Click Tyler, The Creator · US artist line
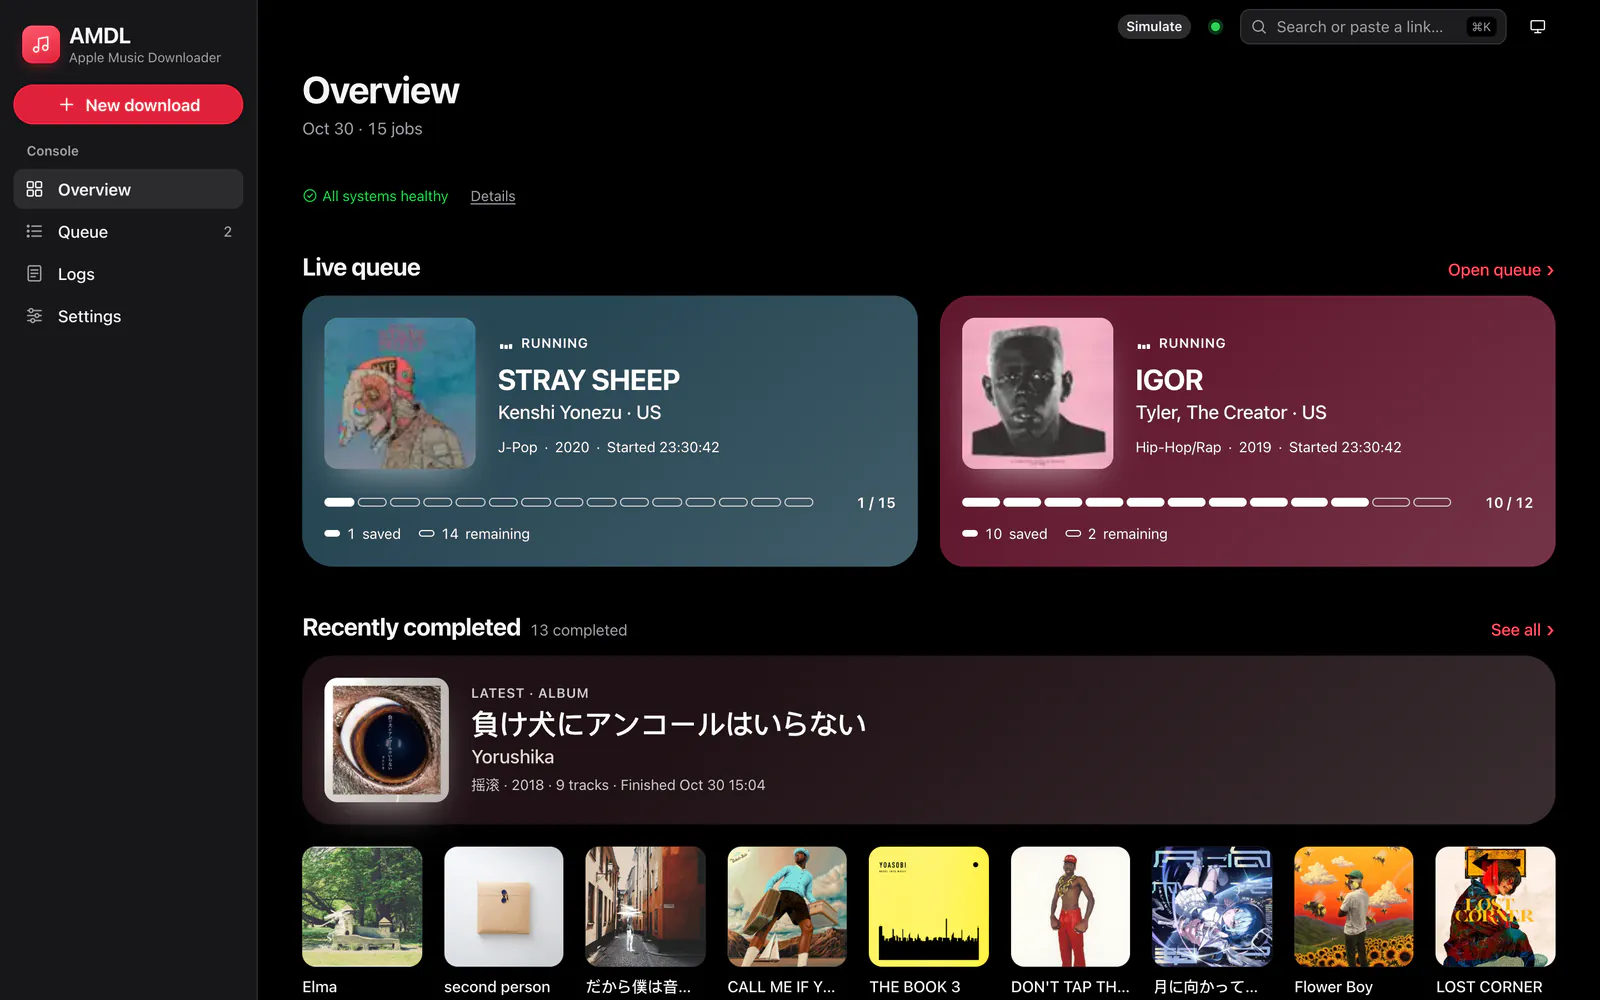Viewport: 1600px width, 1000px height. pos(1231,412)
